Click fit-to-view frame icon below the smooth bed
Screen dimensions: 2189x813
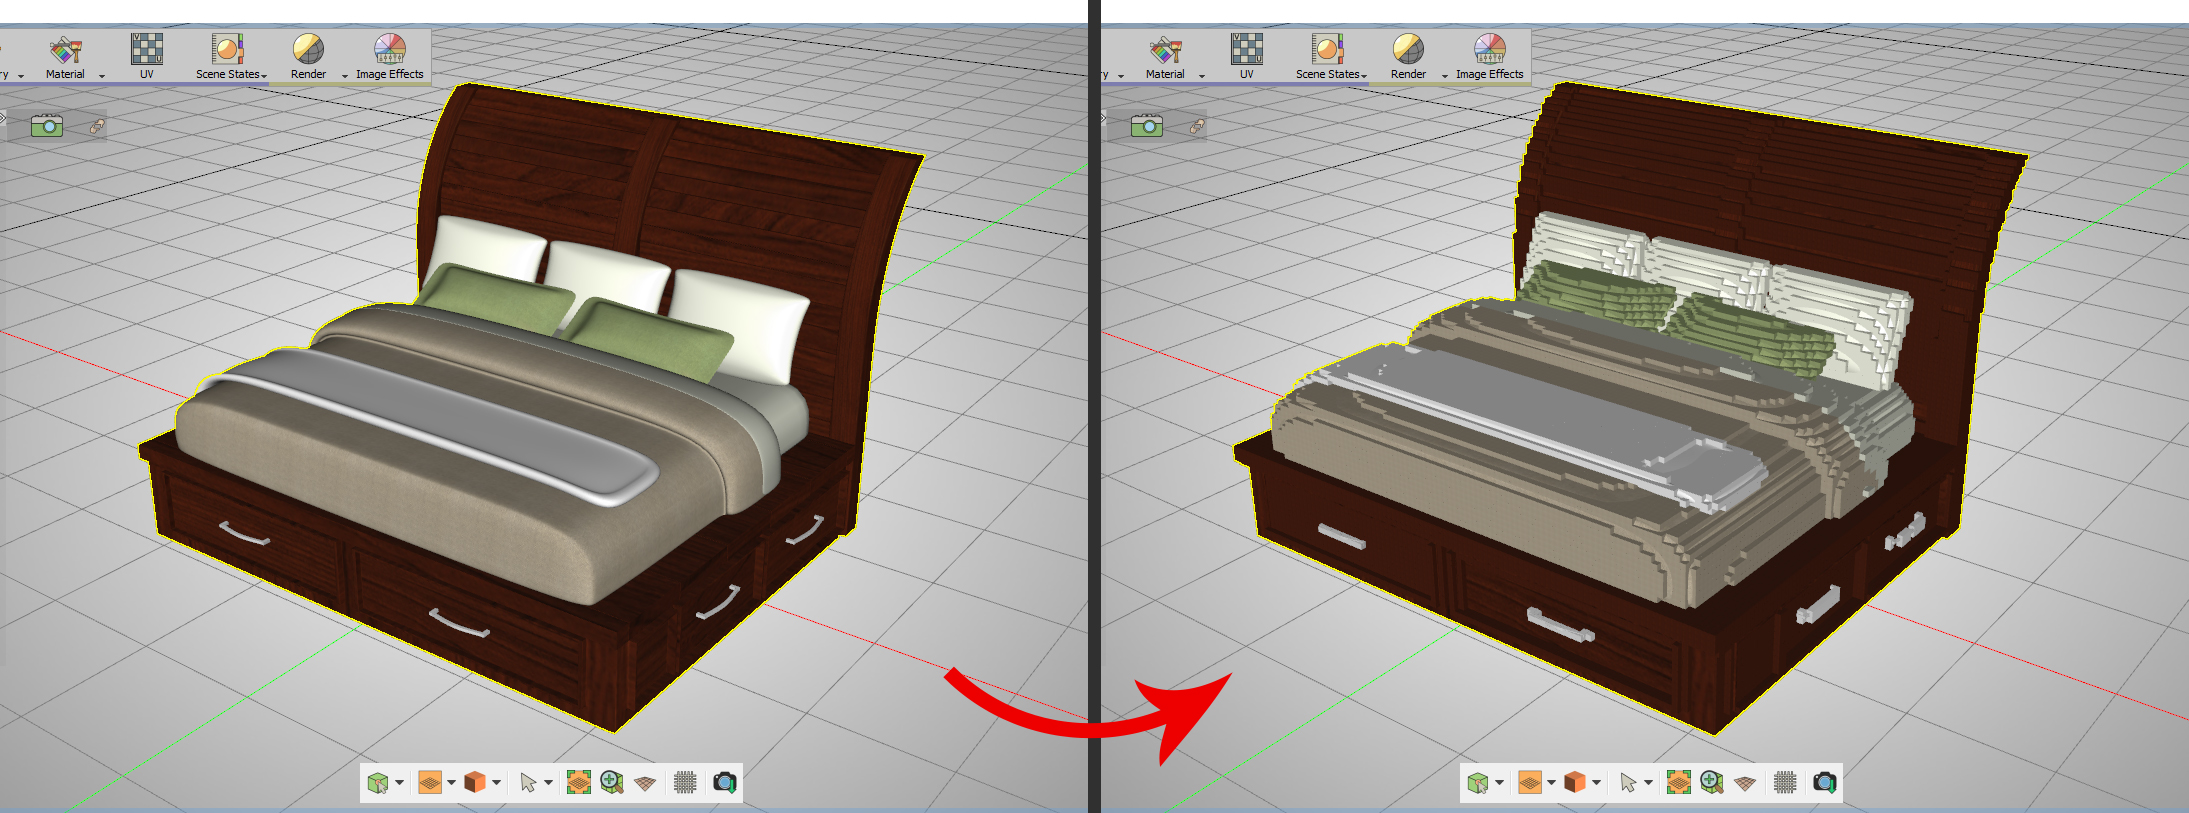pos(578,782)
